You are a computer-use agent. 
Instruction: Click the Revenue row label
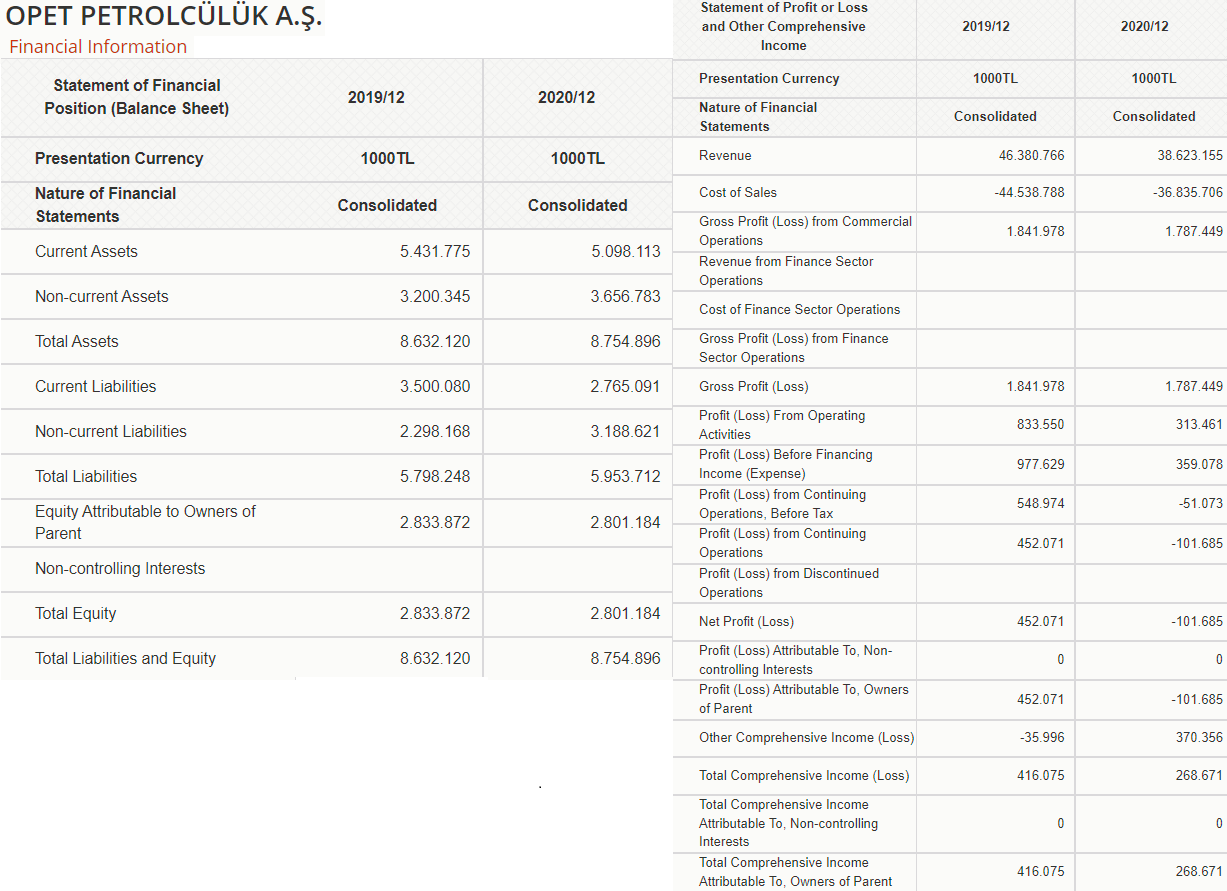[x=725, y=156]
